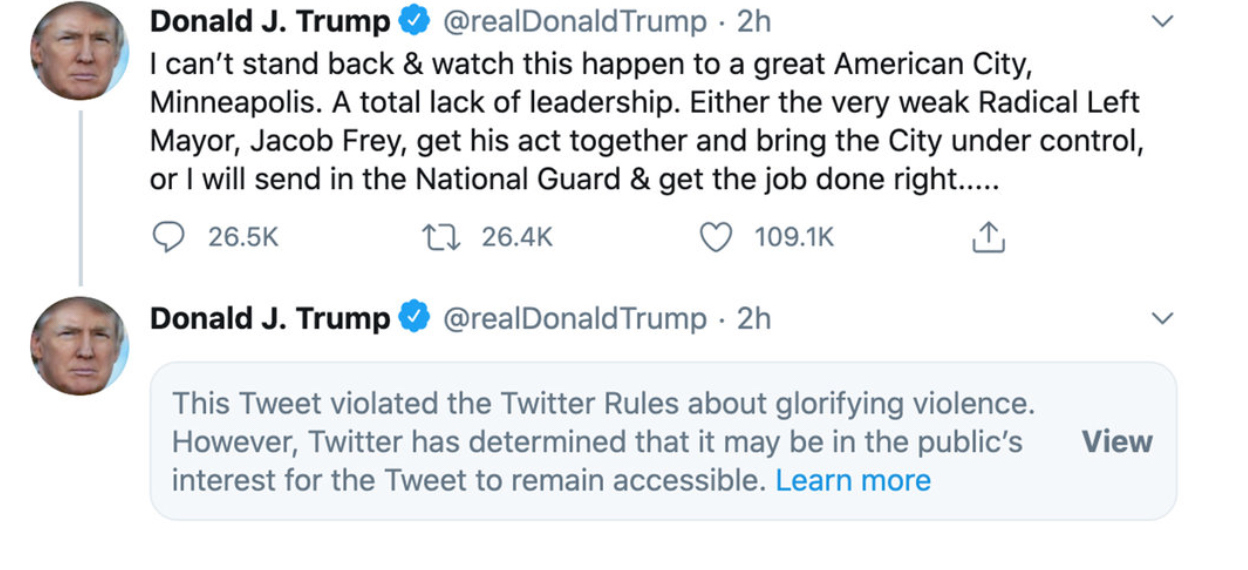Select the Donald J. Trump name on the flagged tweet

click(x=270, y=318)
